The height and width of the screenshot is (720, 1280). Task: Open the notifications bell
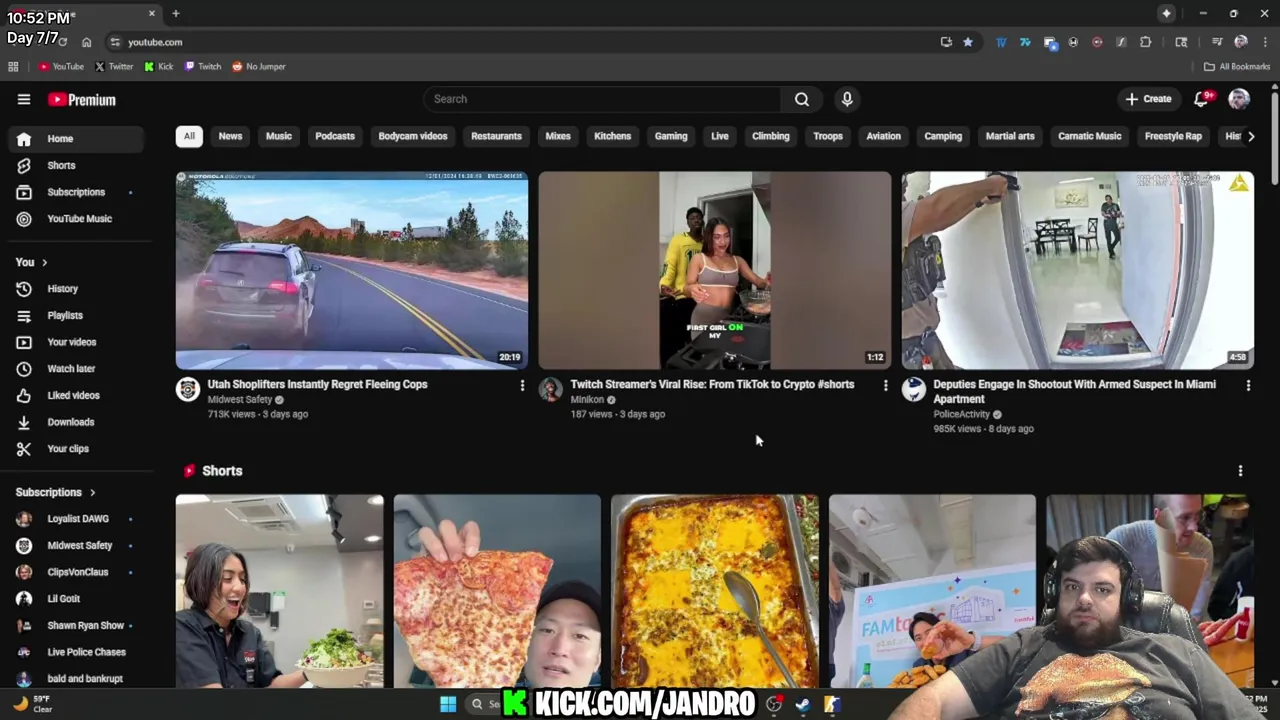[x=1202, y=98]
